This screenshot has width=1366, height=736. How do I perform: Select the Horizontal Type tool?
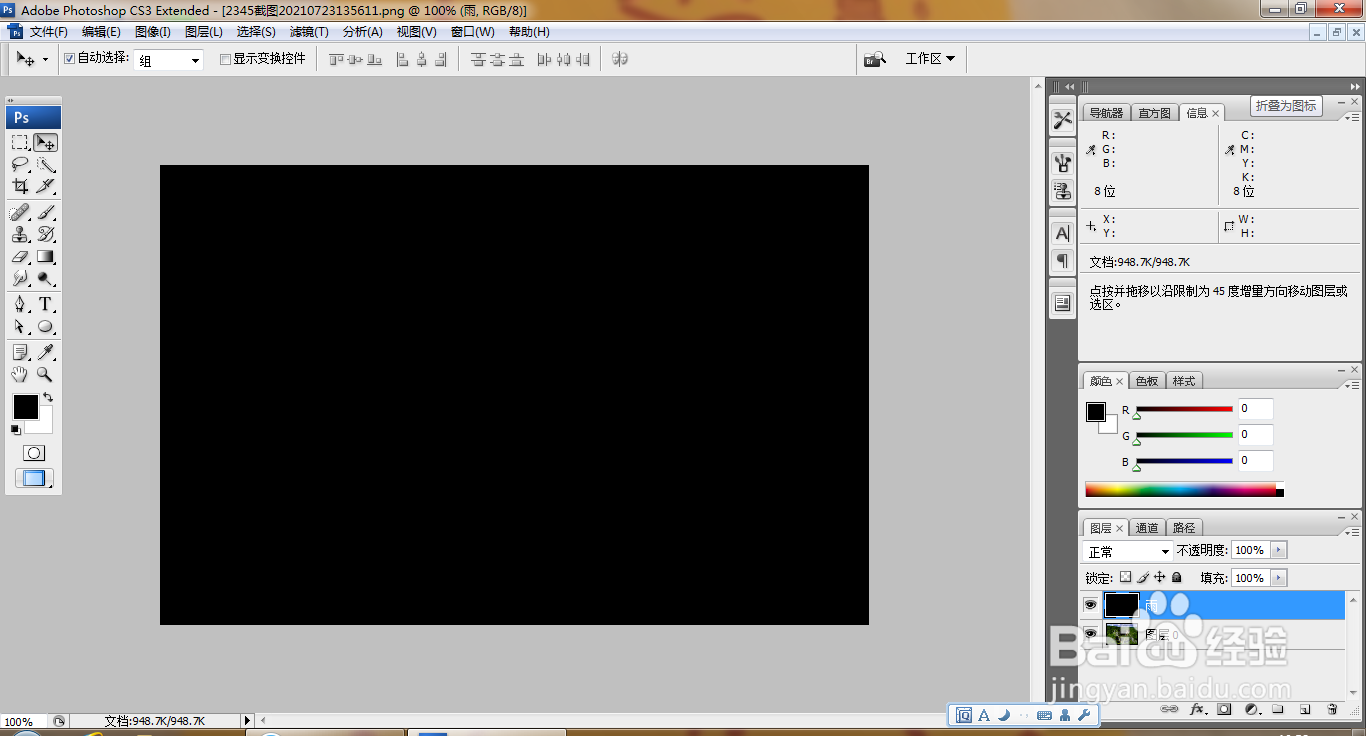pos(45,304)
